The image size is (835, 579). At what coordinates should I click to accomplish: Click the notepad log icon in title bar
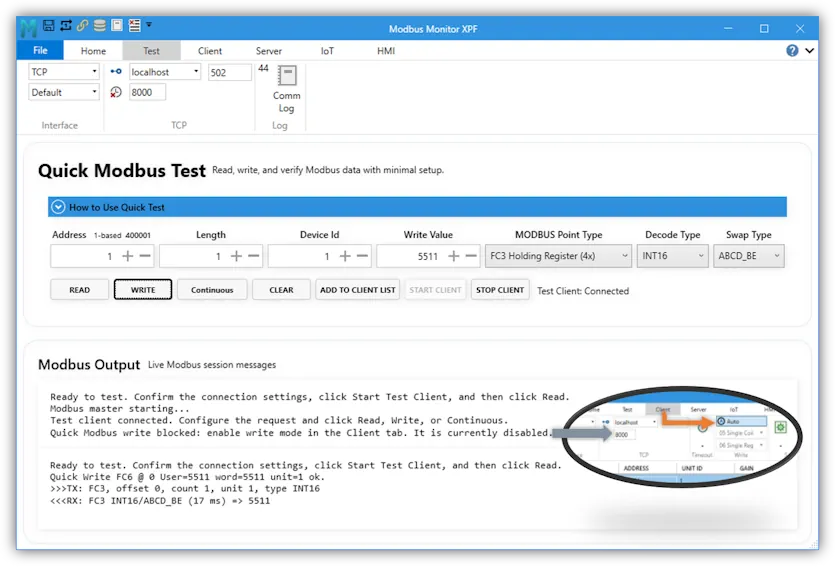pyautogui.click(x=117, y=25)
